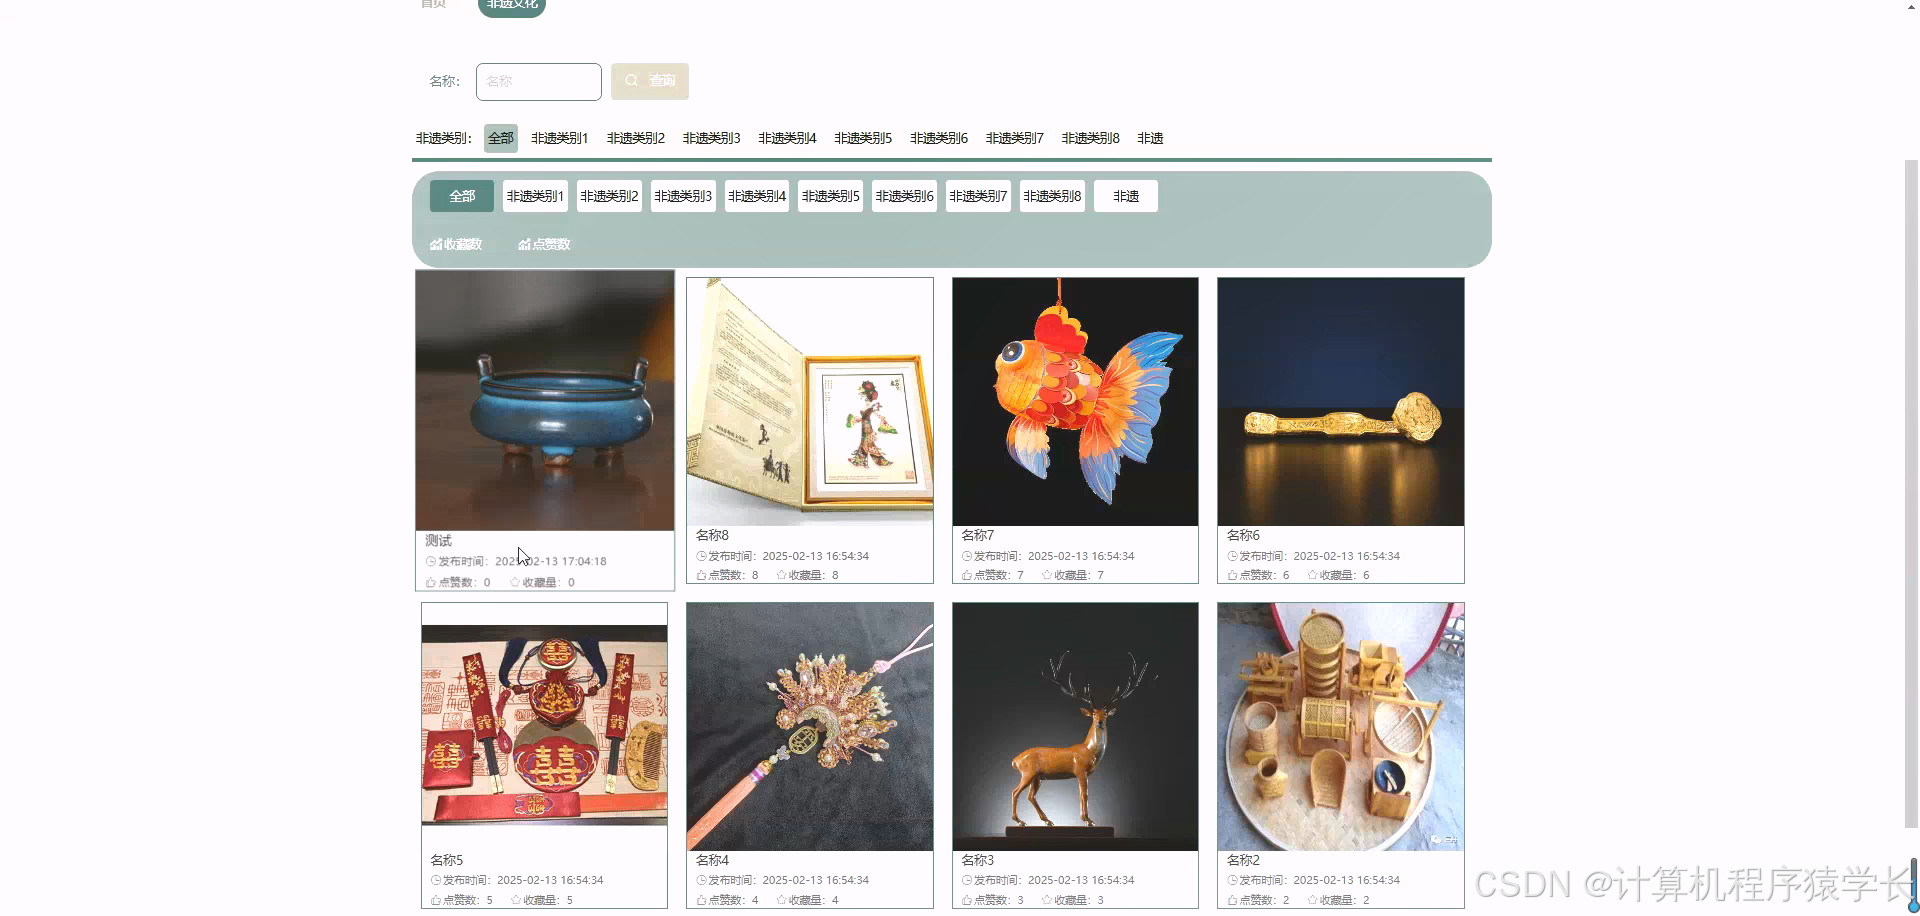Screen dimensions: 1920x916
Task: Click white 非遗类别8 button in green panel
Action: coord(1052,196)
